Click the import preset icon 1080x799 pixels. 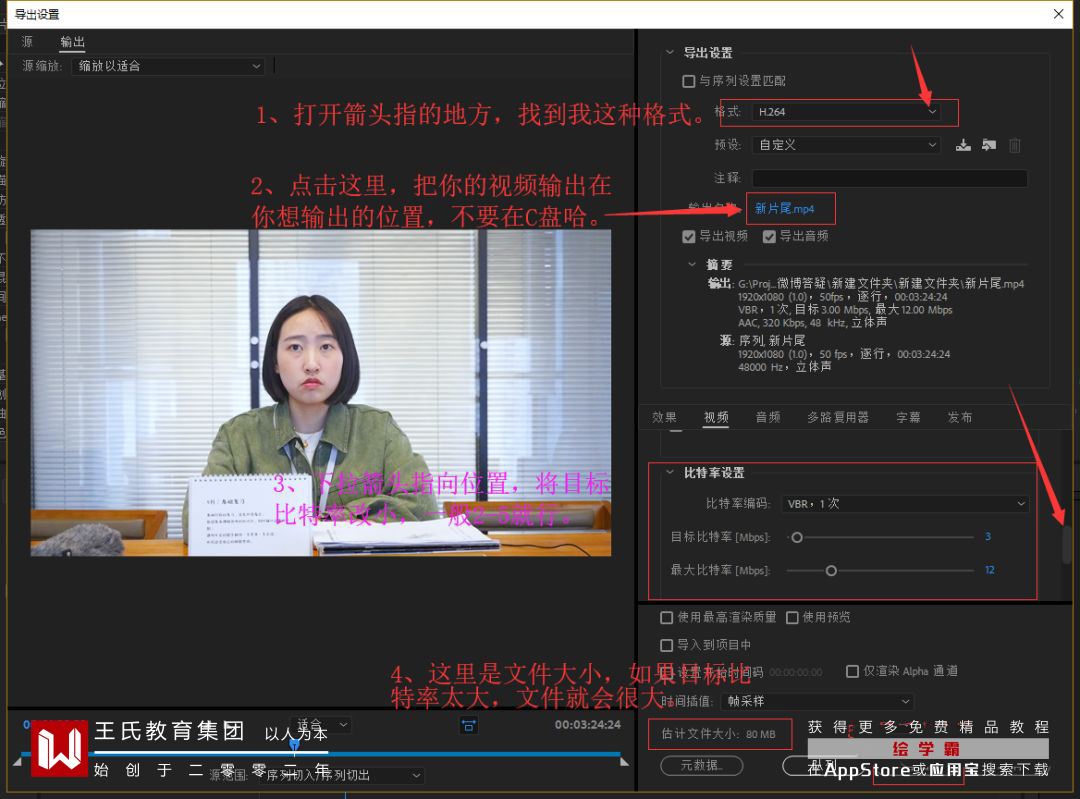(989, 145)
